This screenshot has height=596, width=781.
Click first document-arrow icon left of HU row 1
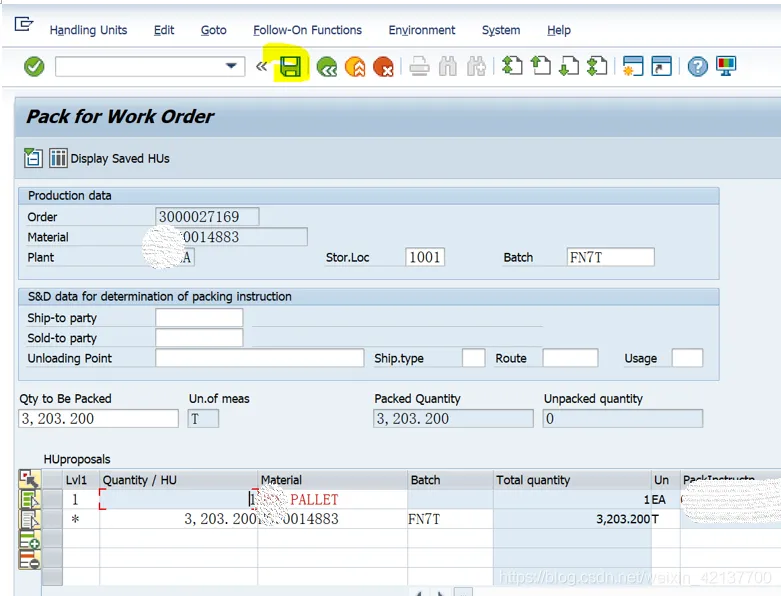pos(29,500)
